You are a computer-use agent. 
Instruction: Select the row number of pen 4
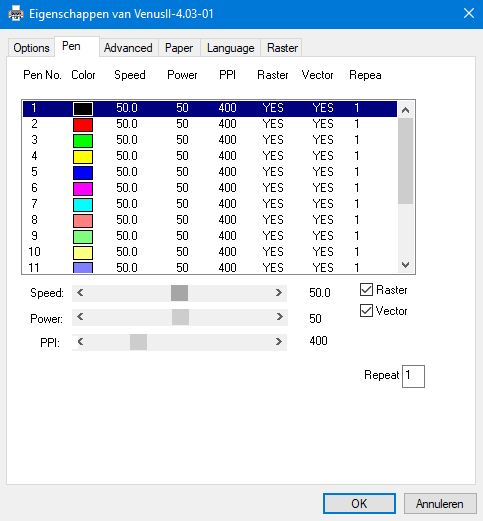(x=34, y=156)
